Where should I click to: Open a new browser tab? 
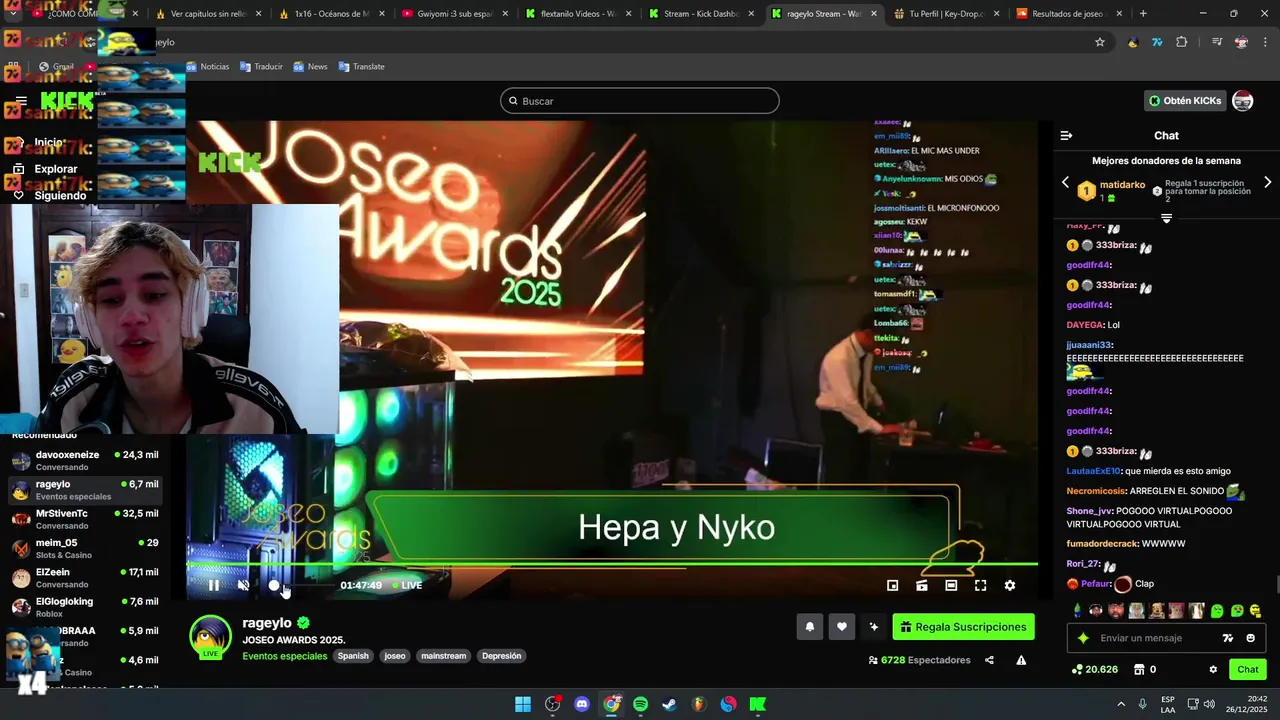pos(1143,14)
